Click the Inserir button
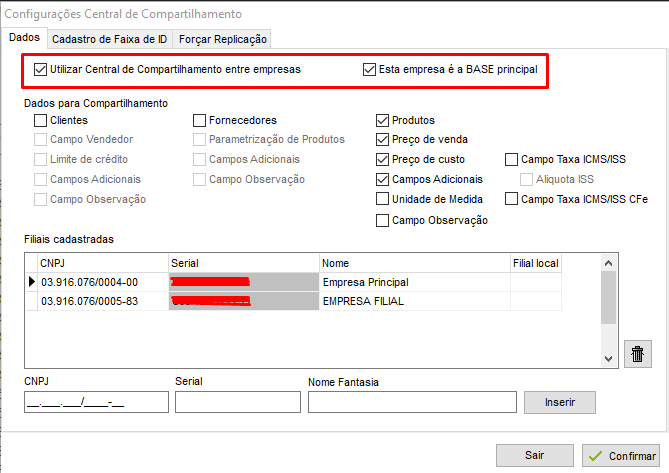This screenshot has height=473, width=669. [559, 402]
